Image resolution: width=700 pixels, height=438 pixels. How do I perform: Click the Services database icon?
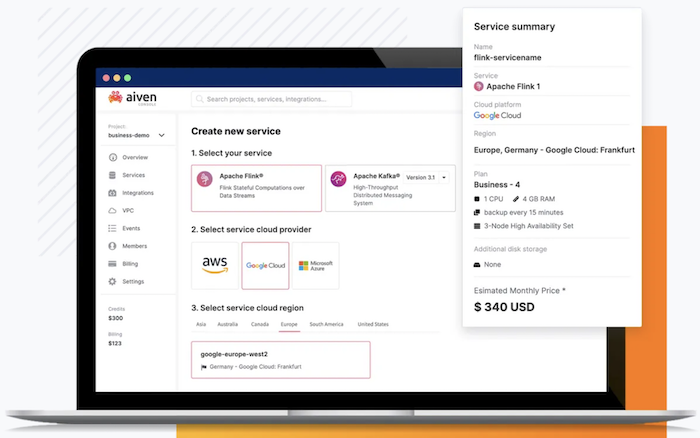[x=112, y=175]
